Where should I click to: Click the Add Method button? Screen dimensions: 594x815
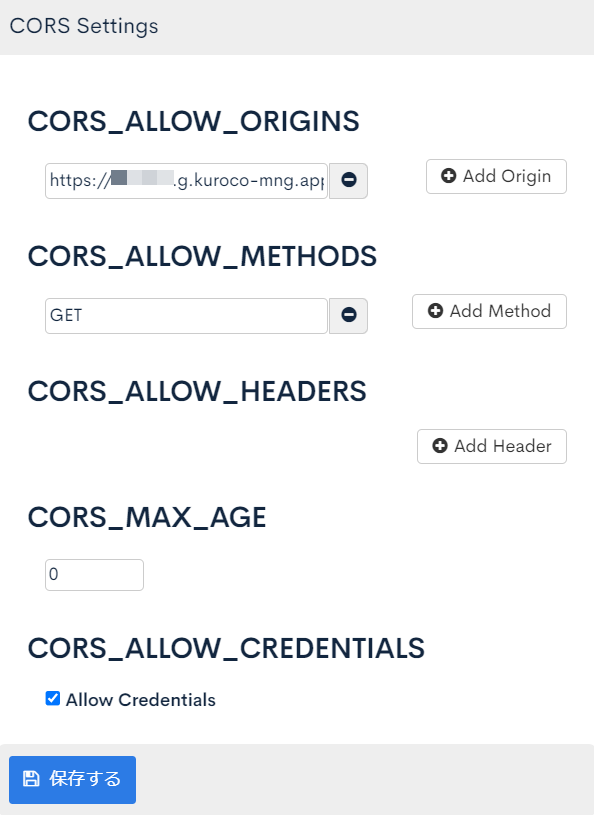point(489,311)
